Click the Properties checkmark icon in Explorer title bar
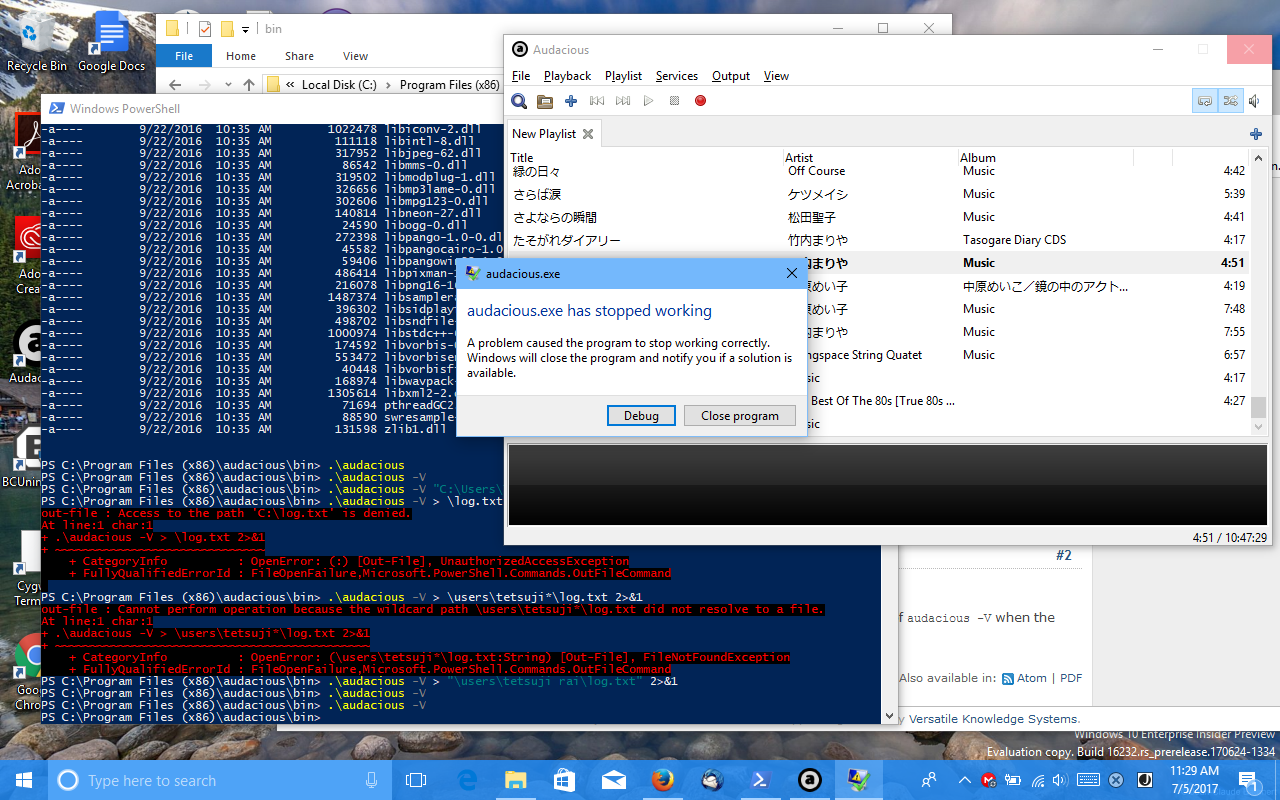The width and height of the screenshot is (1280, 800). click(x=205, y=29)
